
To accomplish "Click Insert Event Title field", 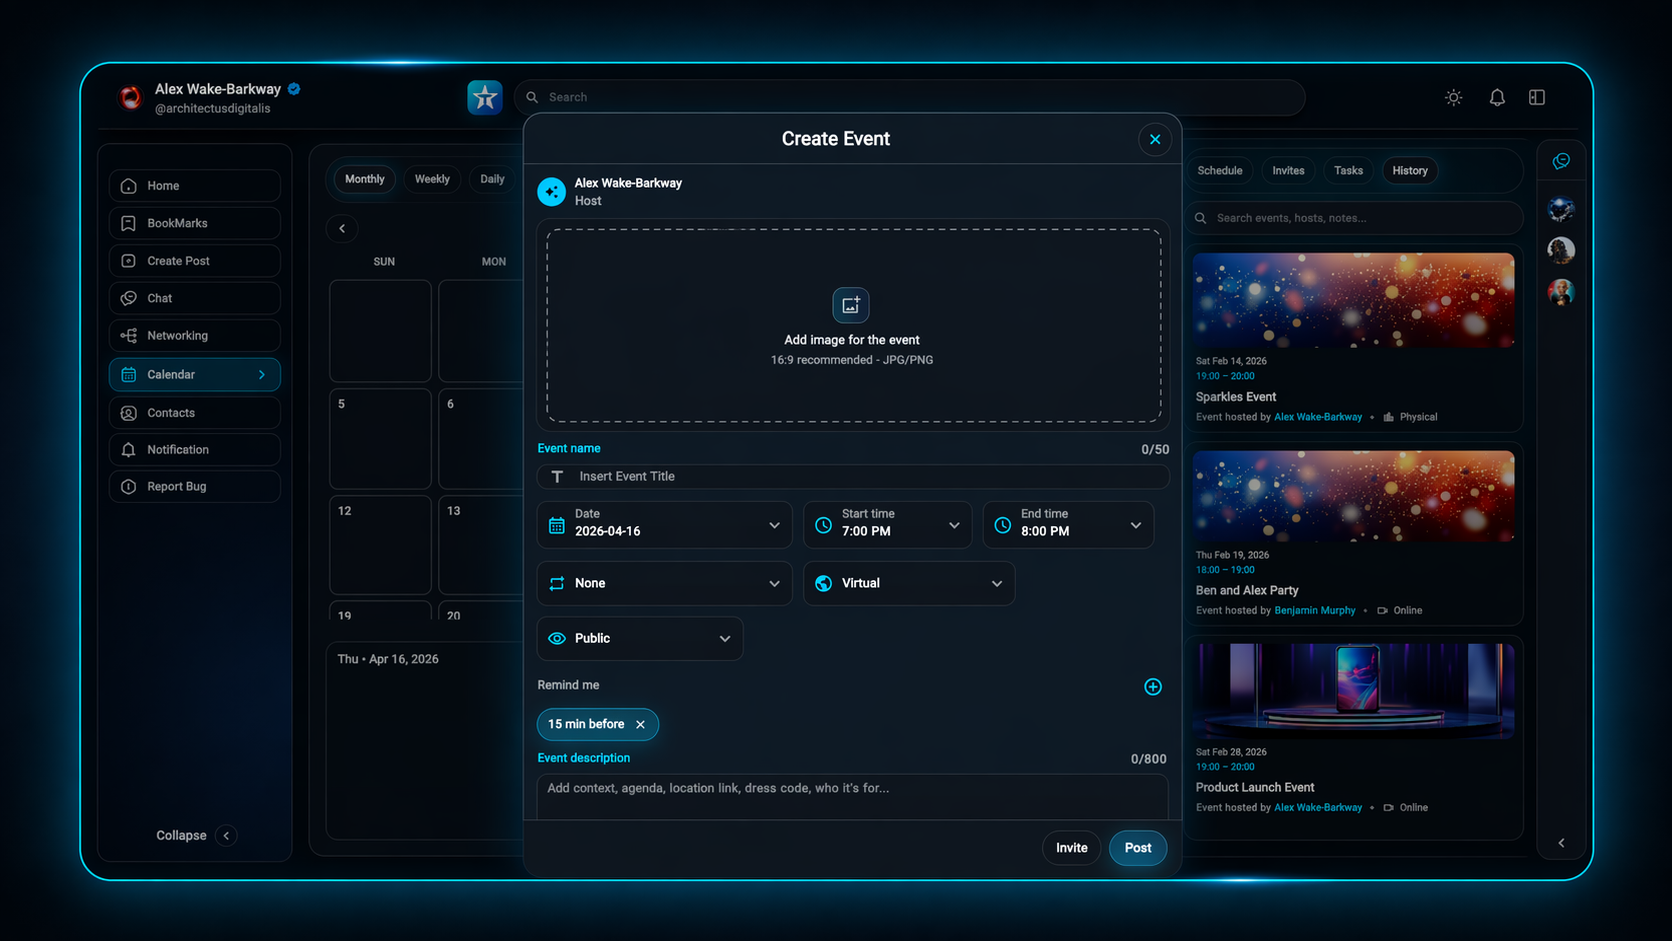I will [853, 477].
